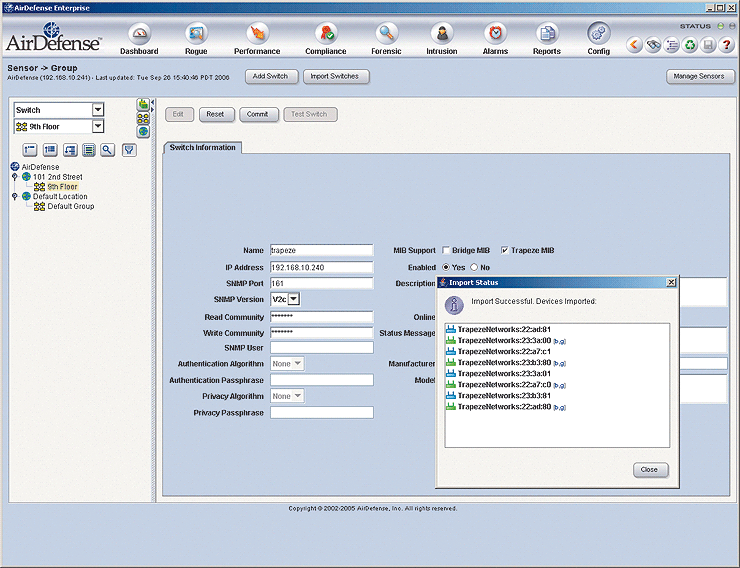The height and width of the screenshot is (568, 740).
Task: Select TrapezeNetworks:23:3a:00 in imported list
Action: tap(506, 341)
